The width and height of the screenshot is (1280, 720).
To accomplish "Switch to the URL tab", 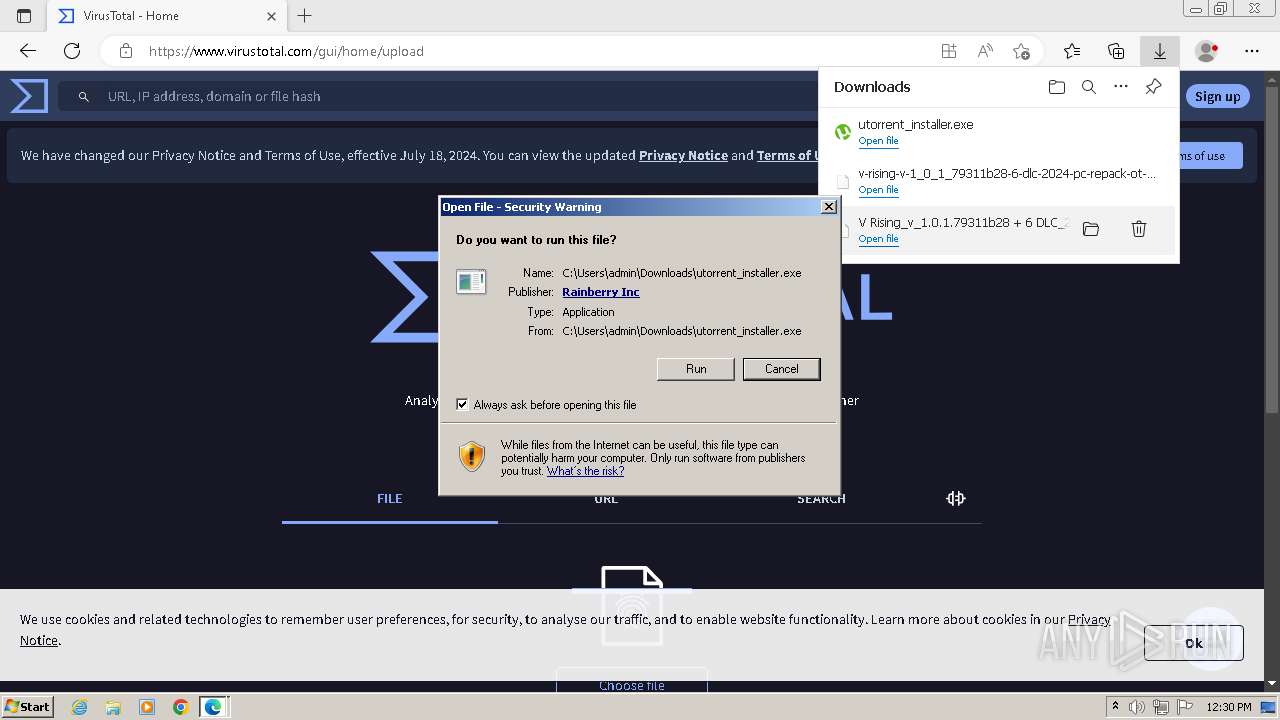I will pos(606,499).
